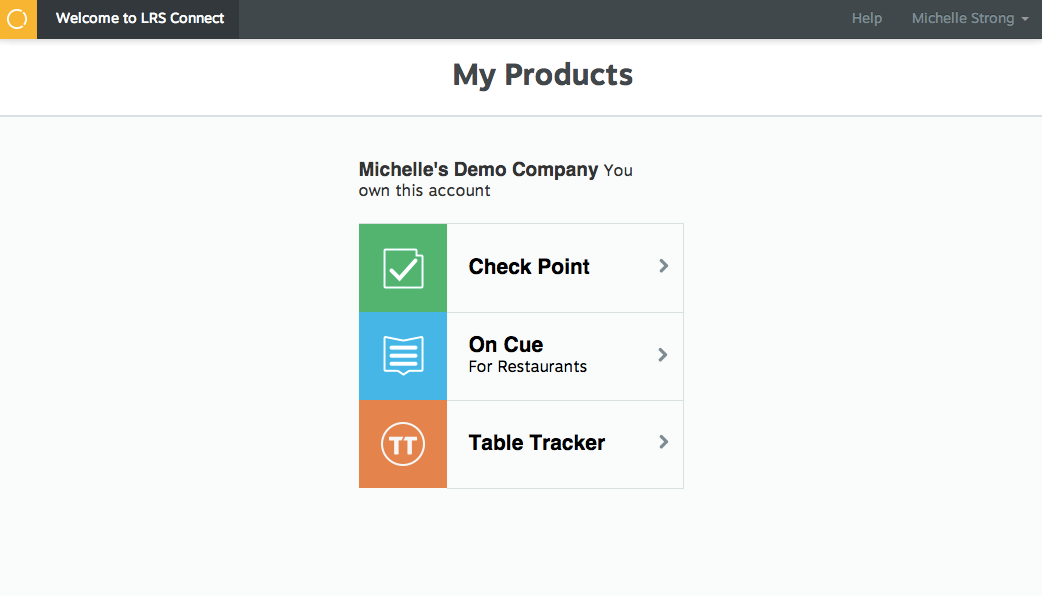Expand the Table Tracker row chevron
The height and width of the screenshot is (596, 1042).
(x=663, y=442)
